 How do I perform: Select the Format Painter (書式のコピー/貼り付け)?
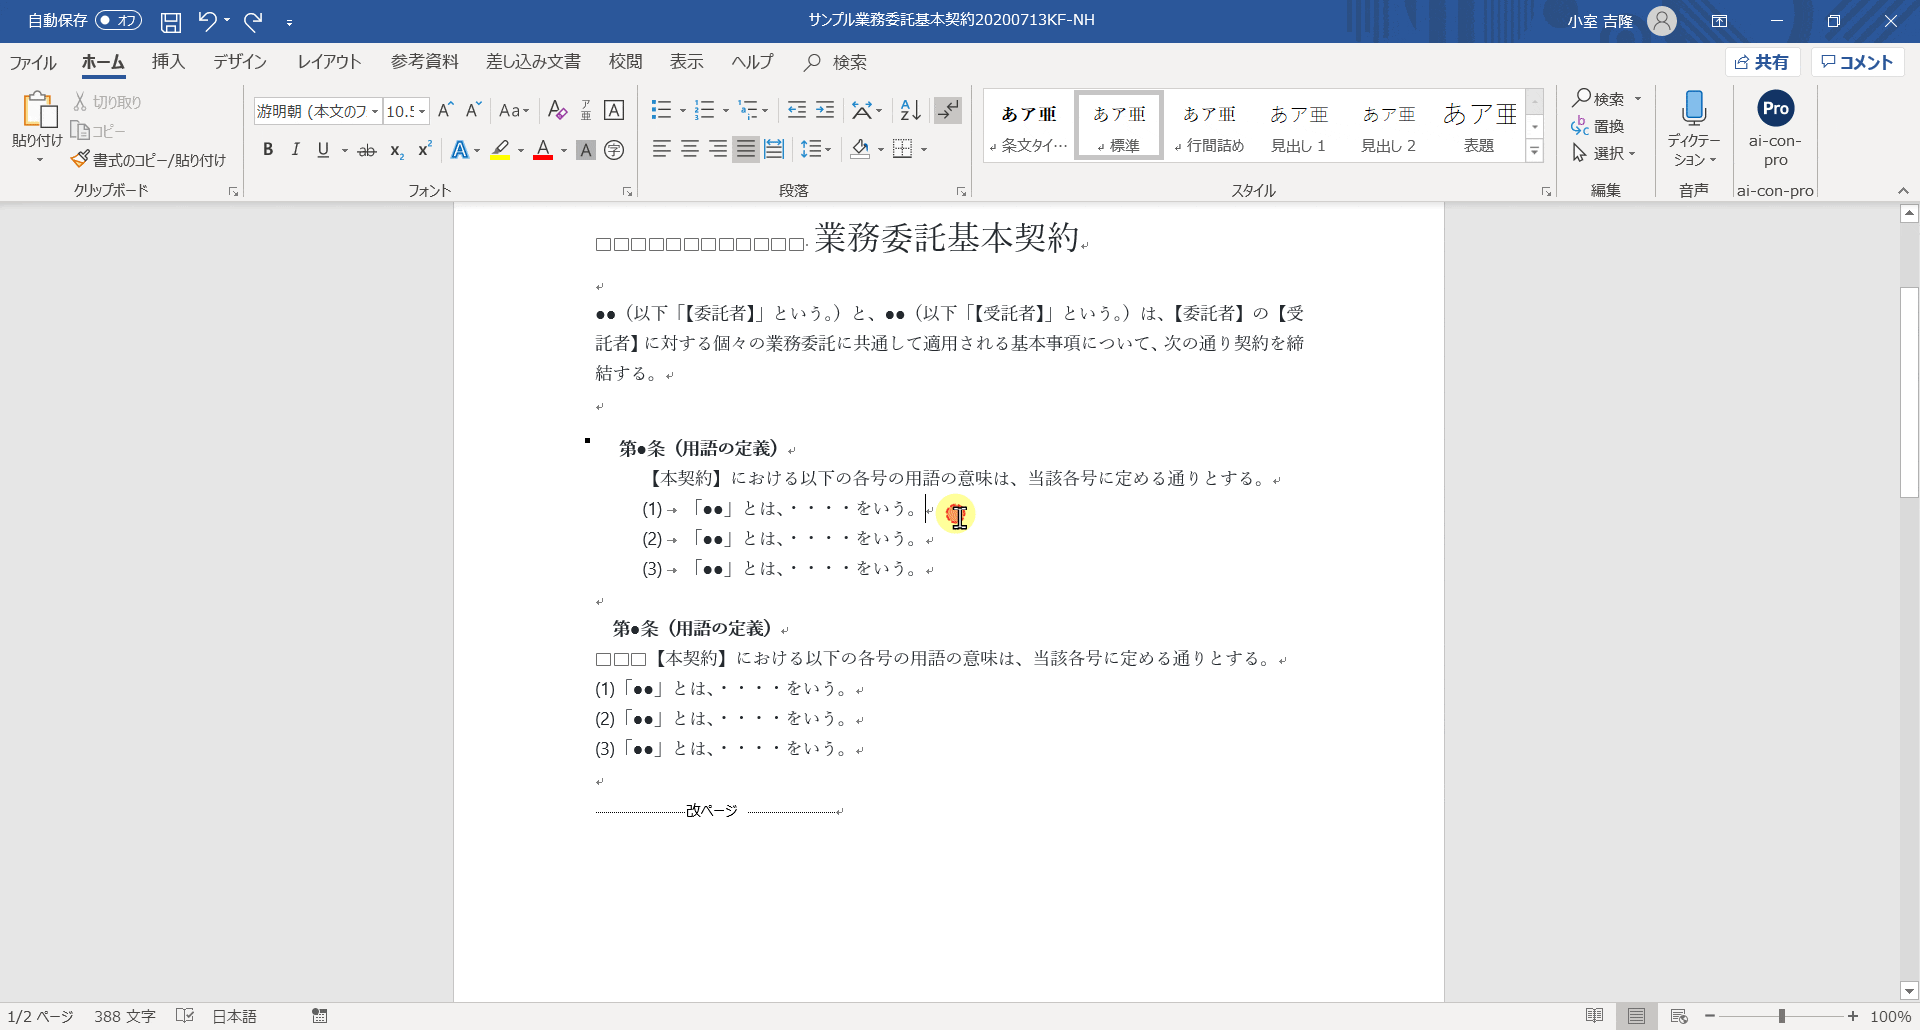pyautogui.click(x=148, y=160)
